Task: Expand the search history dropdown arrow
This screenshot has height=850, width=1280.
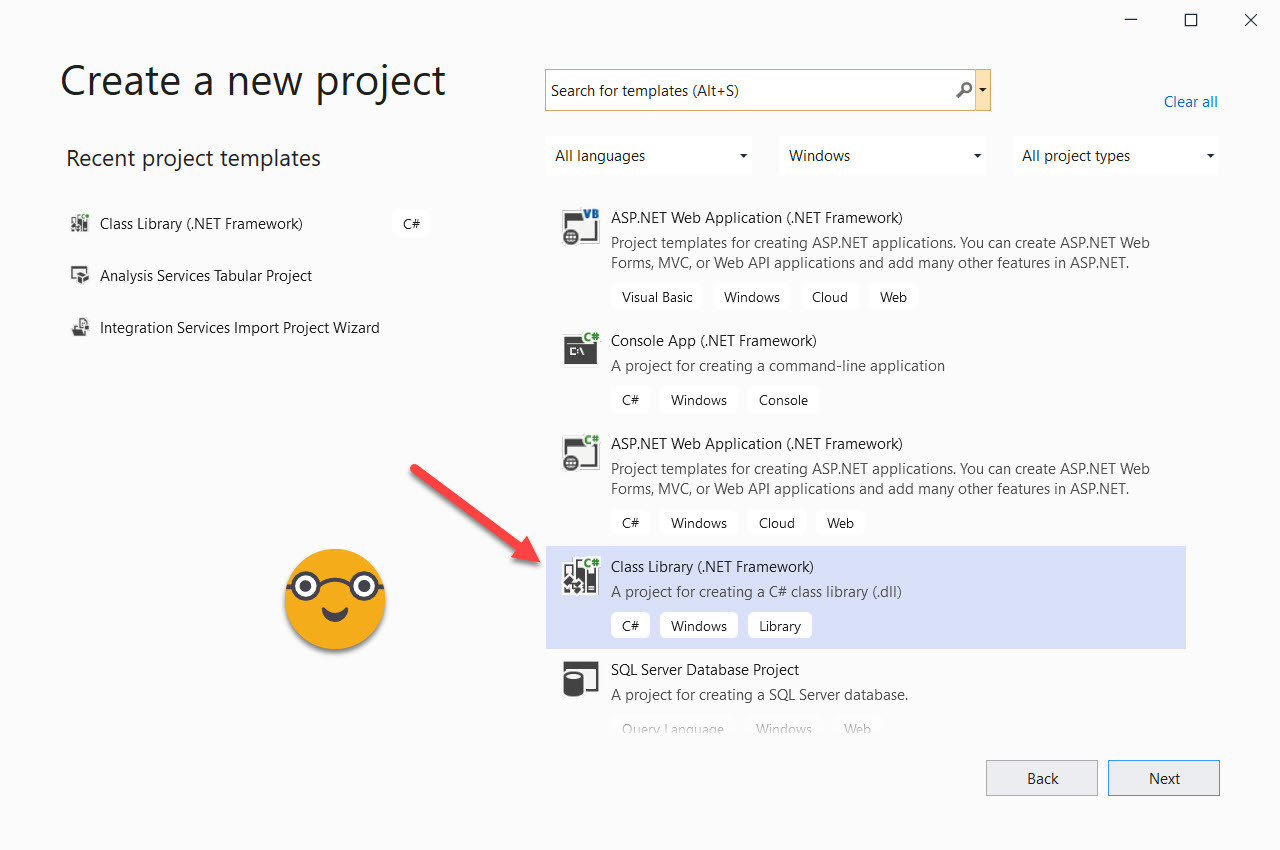Action: 983,90
